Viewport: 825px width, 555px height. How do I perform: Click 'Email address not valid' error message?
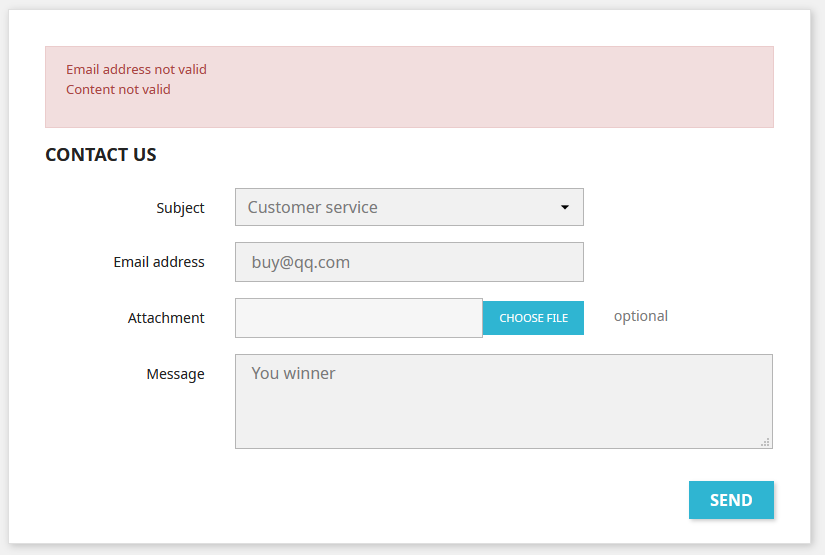(136, 70)
